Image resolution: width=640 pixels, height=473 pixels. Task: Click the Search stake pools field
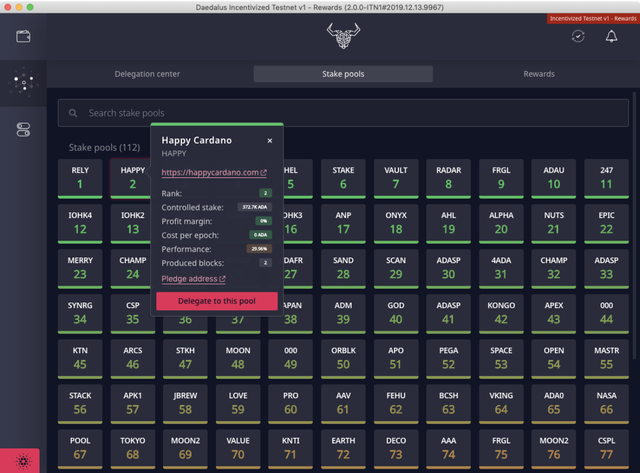tap(343, 113)
